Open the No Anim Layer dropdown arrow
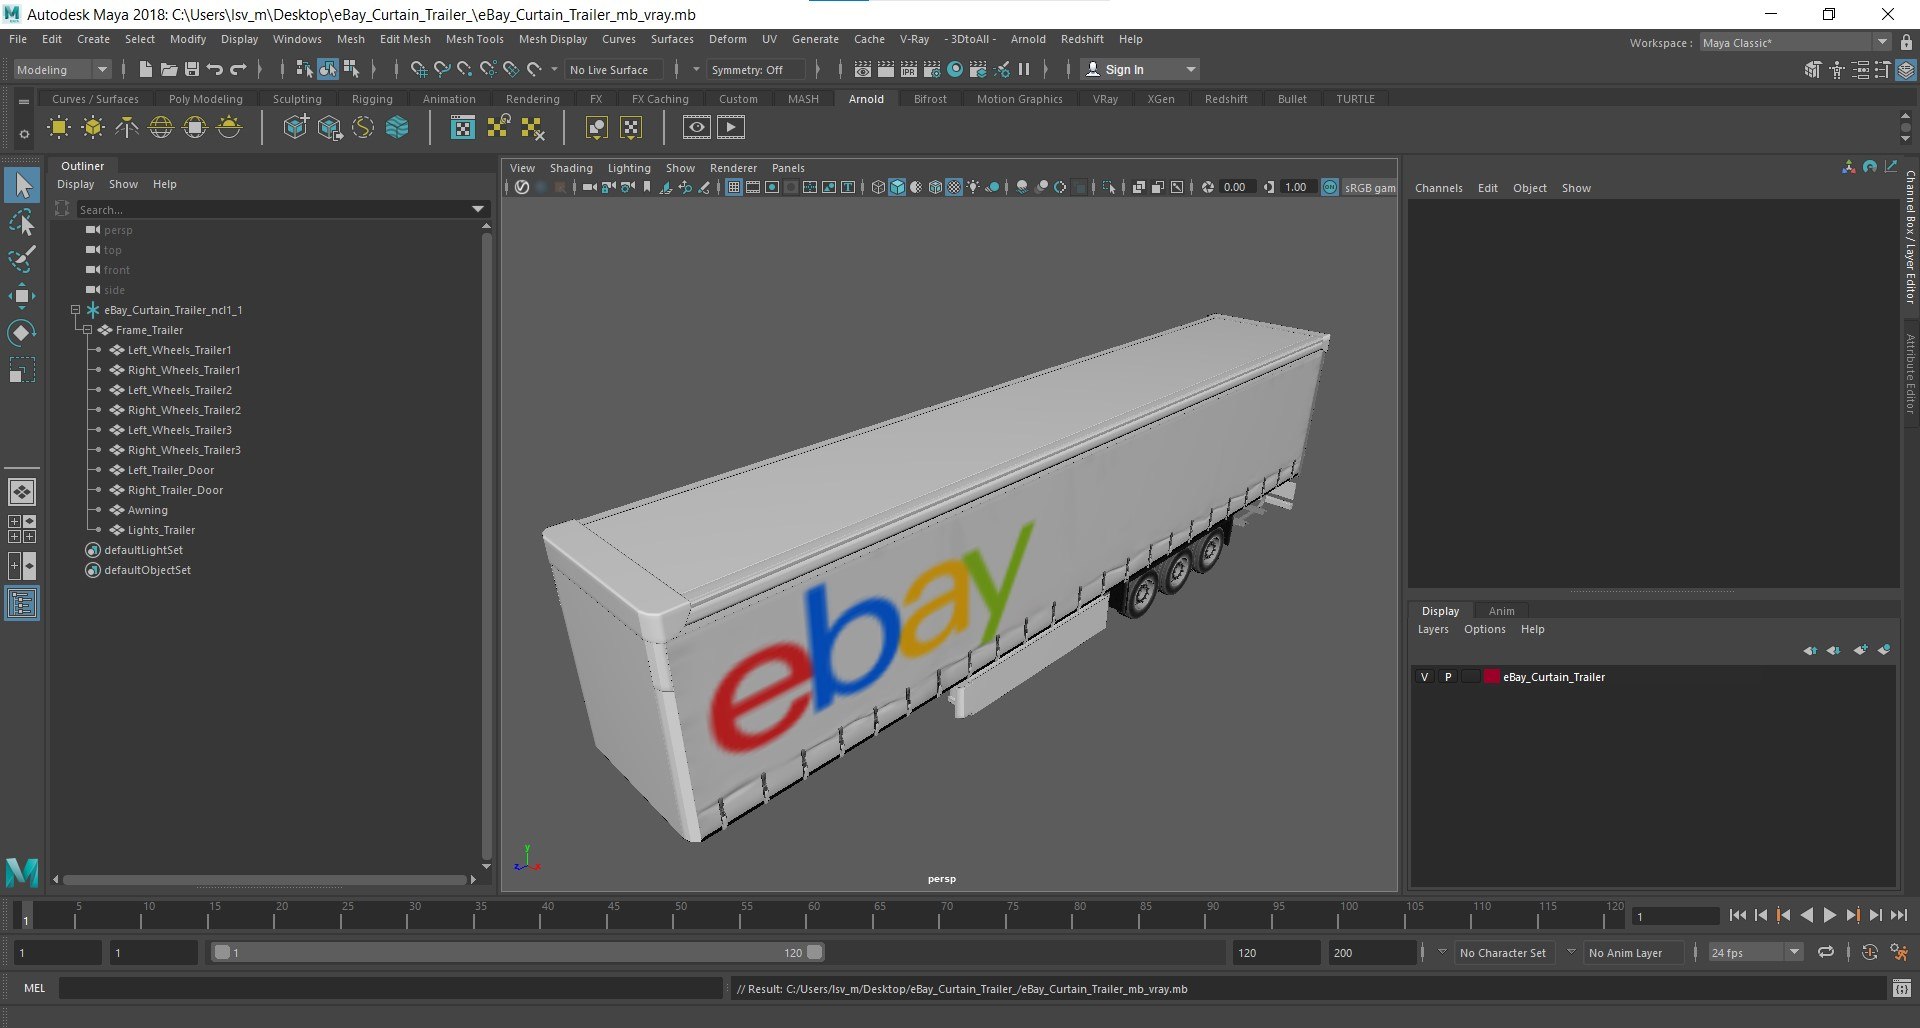 pos(1571,952)
